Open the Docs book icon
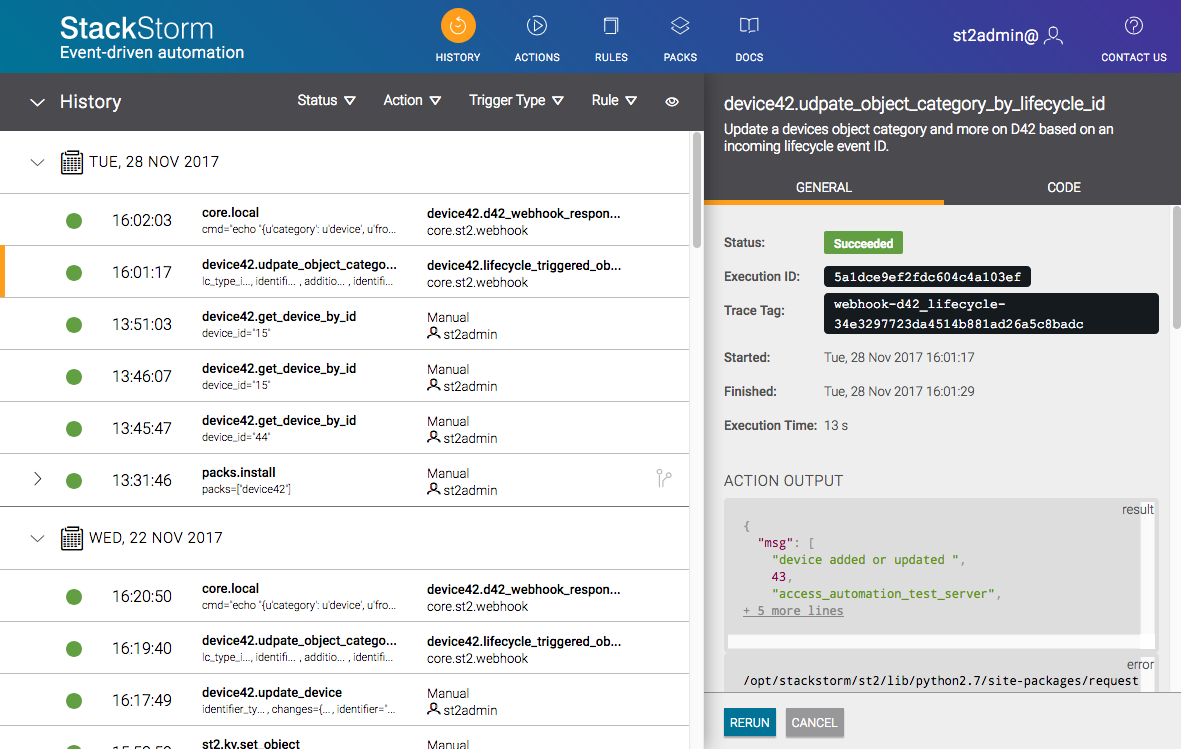The height and width of the screenshot is (749, 1181). tap(749, 26)
